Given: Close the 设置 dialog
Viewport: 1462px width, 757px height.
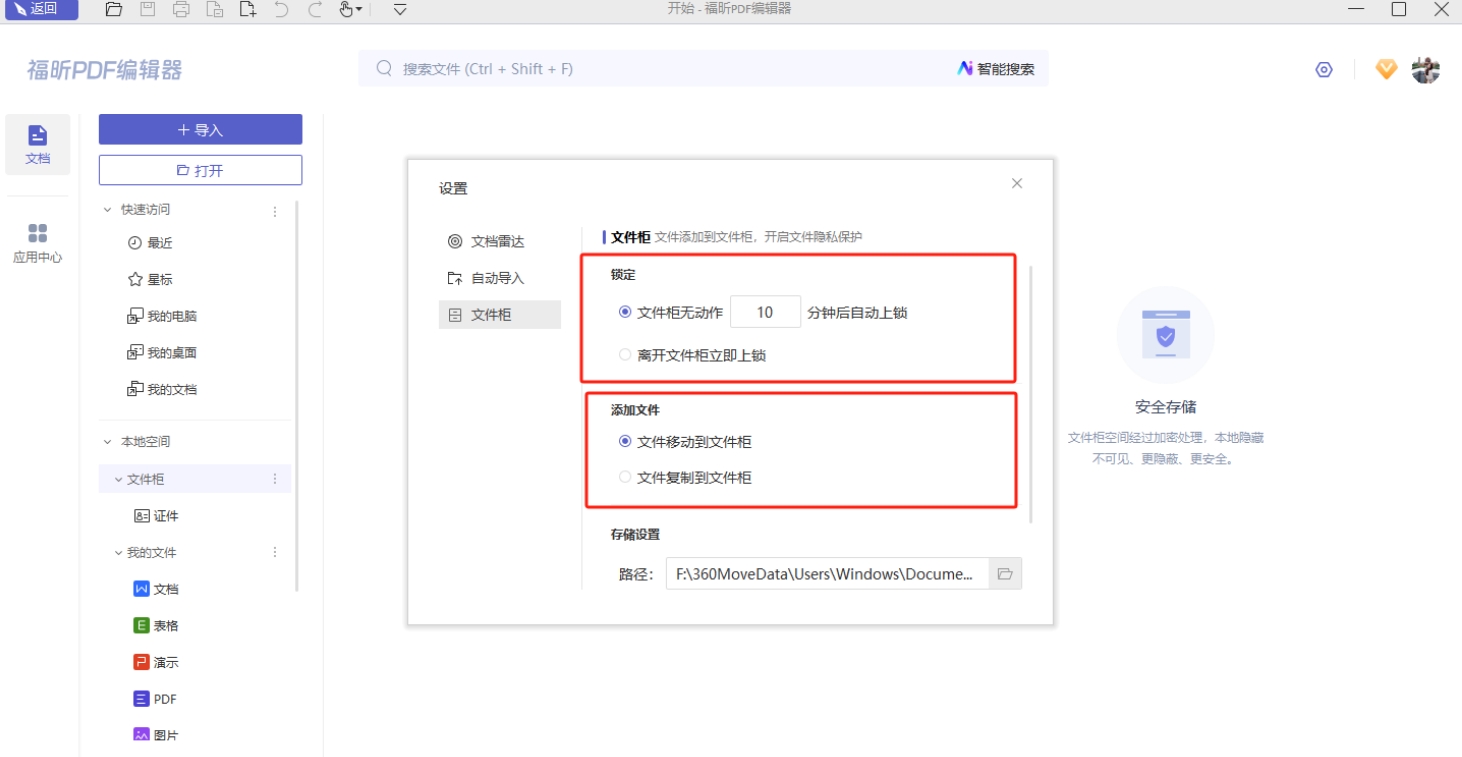Looking at the screenshot, I should 1017,183.
